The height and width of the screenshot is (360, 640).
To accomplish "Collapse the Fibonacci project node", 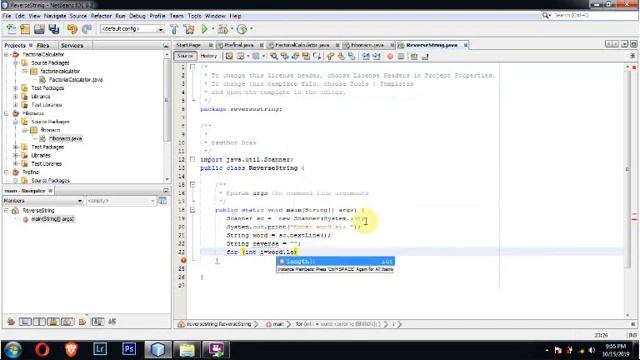I will [7, 113].
